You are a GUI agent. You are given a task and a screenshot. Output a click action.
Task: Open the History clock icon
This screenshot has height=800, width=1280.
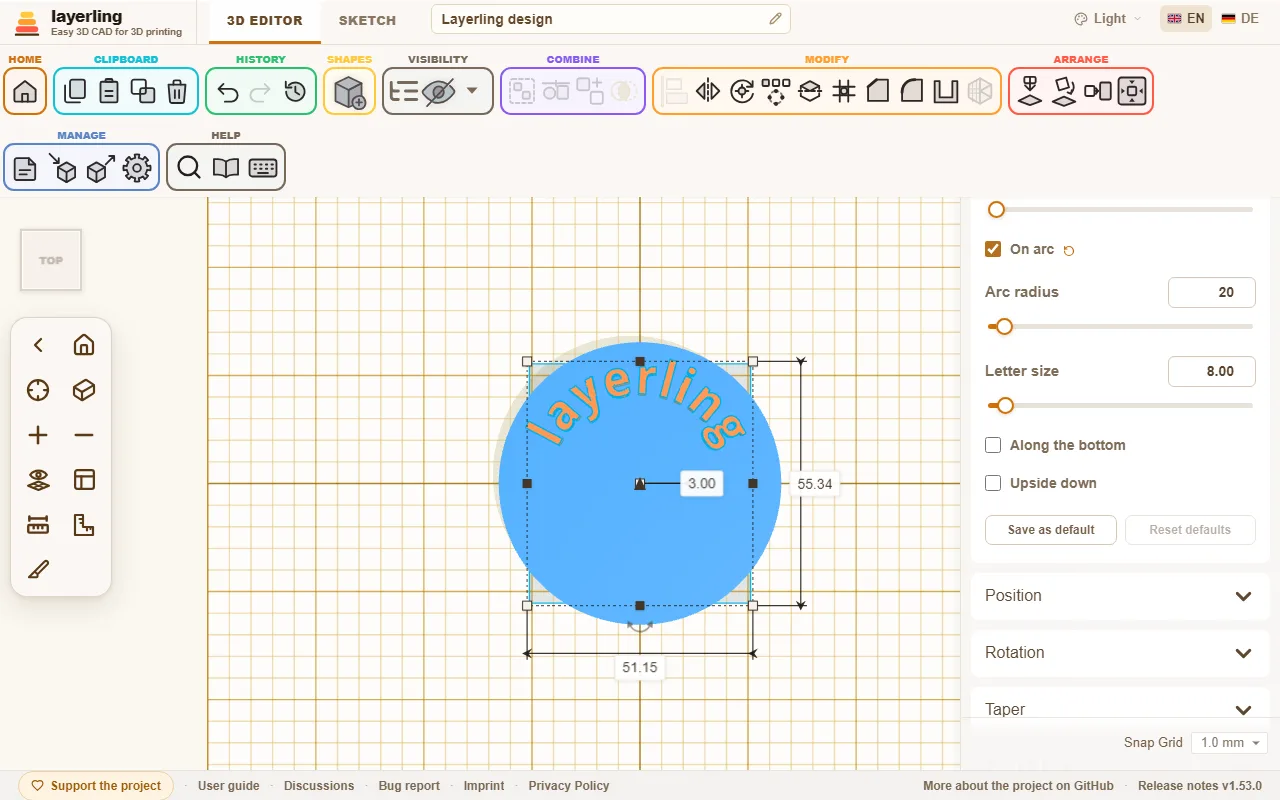pos(295,92)
